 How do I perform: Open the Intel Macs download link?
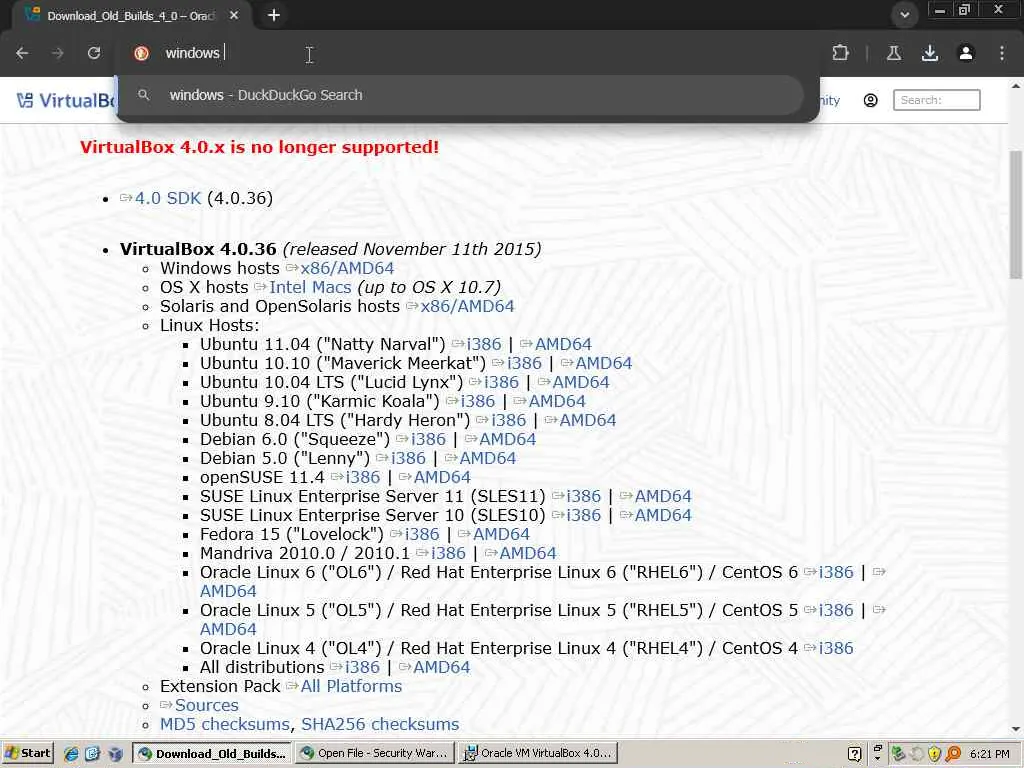click(310, 287)
